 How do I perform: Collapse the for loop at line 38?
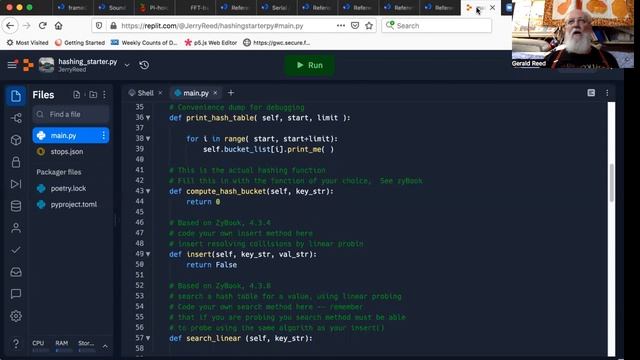(x=148, y=139)
